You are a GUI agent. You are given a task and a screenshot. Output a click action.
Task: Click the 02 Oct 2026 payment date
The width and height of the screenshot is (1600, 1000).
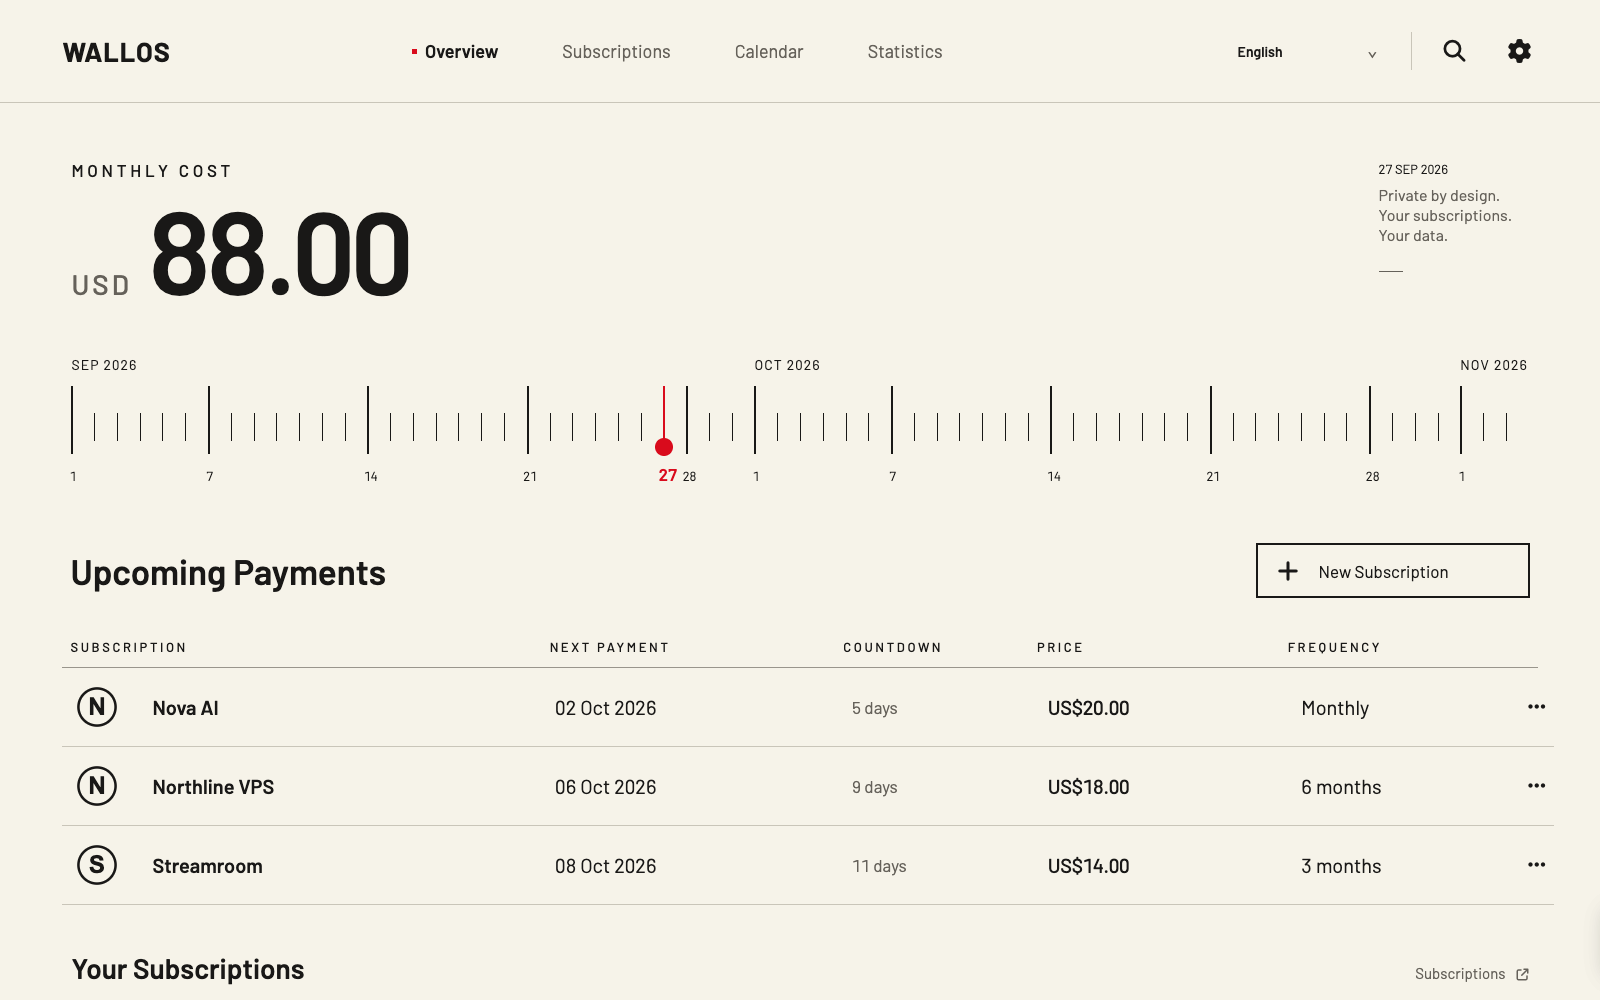606,708
